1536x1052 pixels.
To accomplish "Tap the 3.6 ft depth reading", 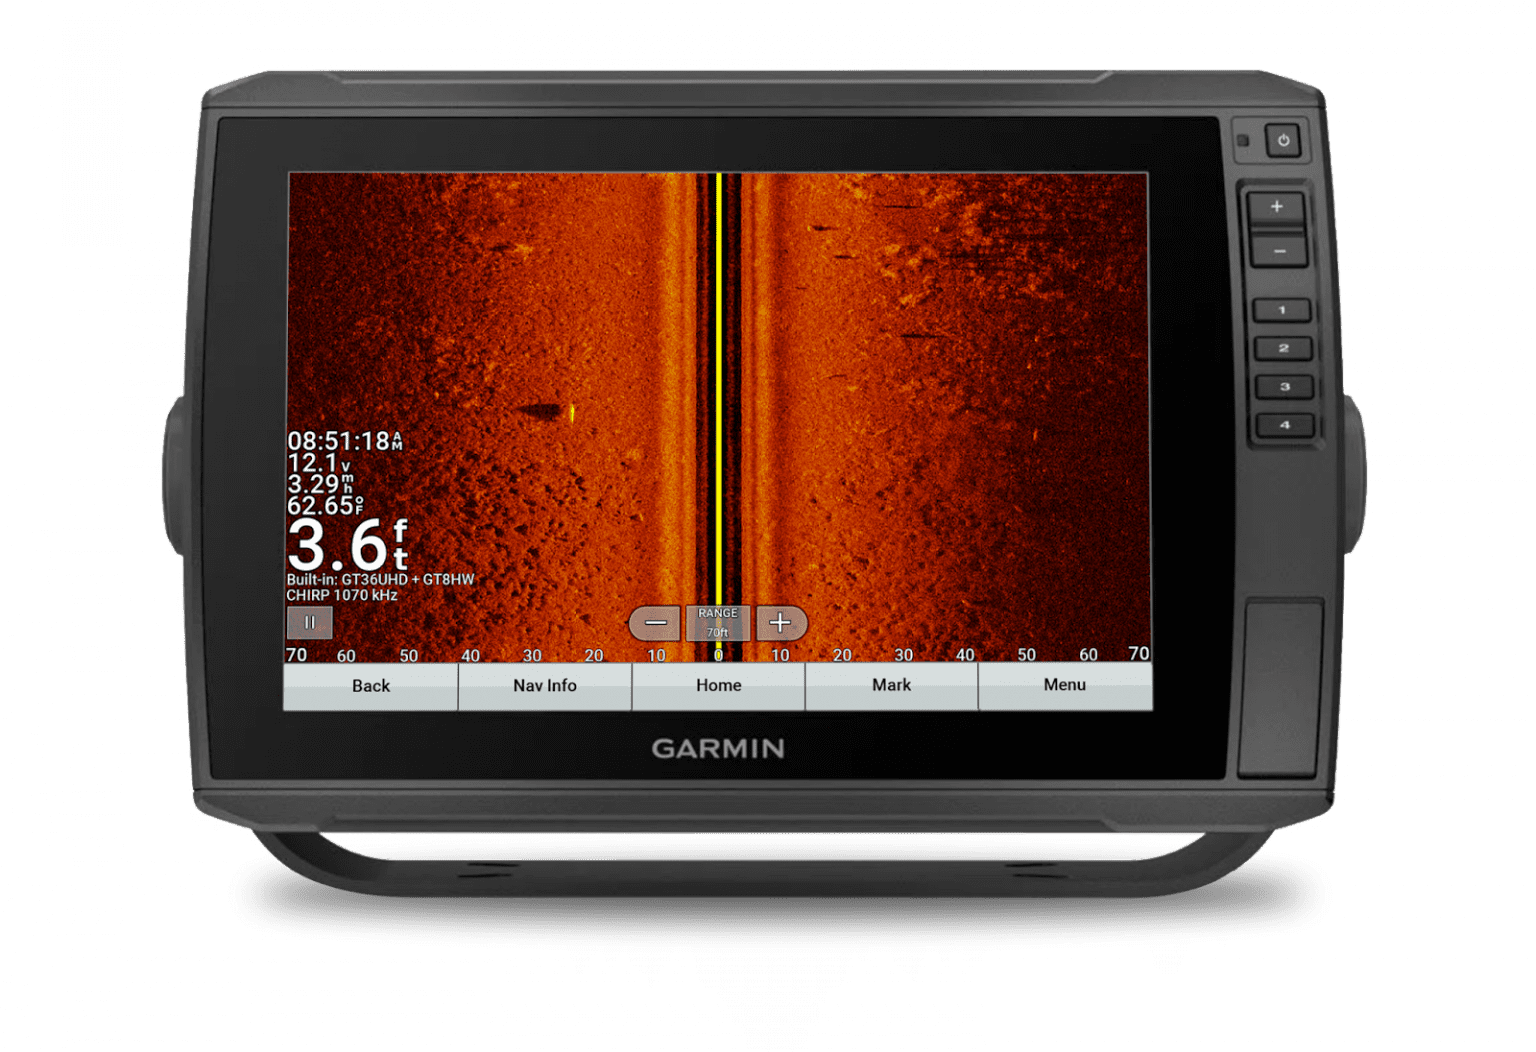I will tap(347, 545).
